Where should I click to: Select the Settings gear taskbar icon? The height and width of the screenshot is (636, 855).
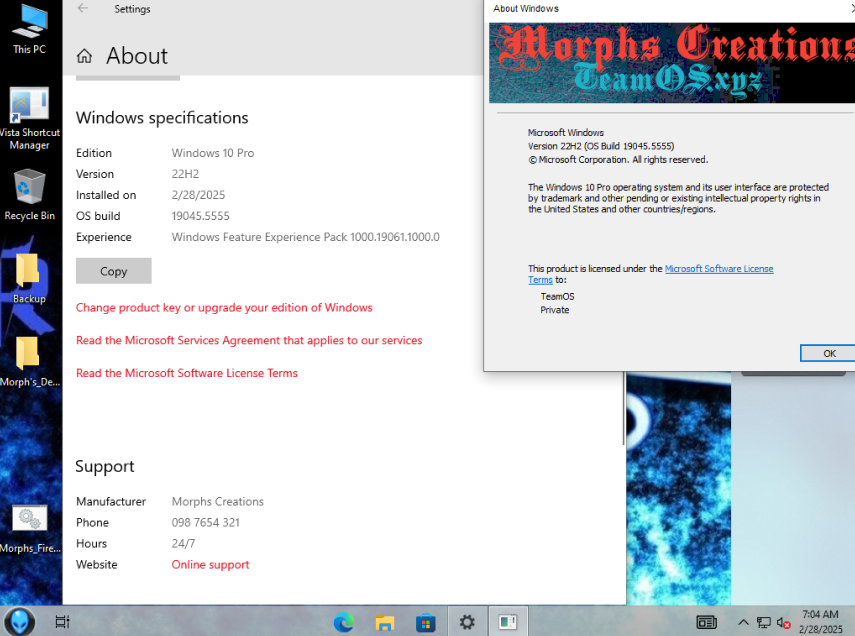click(467, 622)
